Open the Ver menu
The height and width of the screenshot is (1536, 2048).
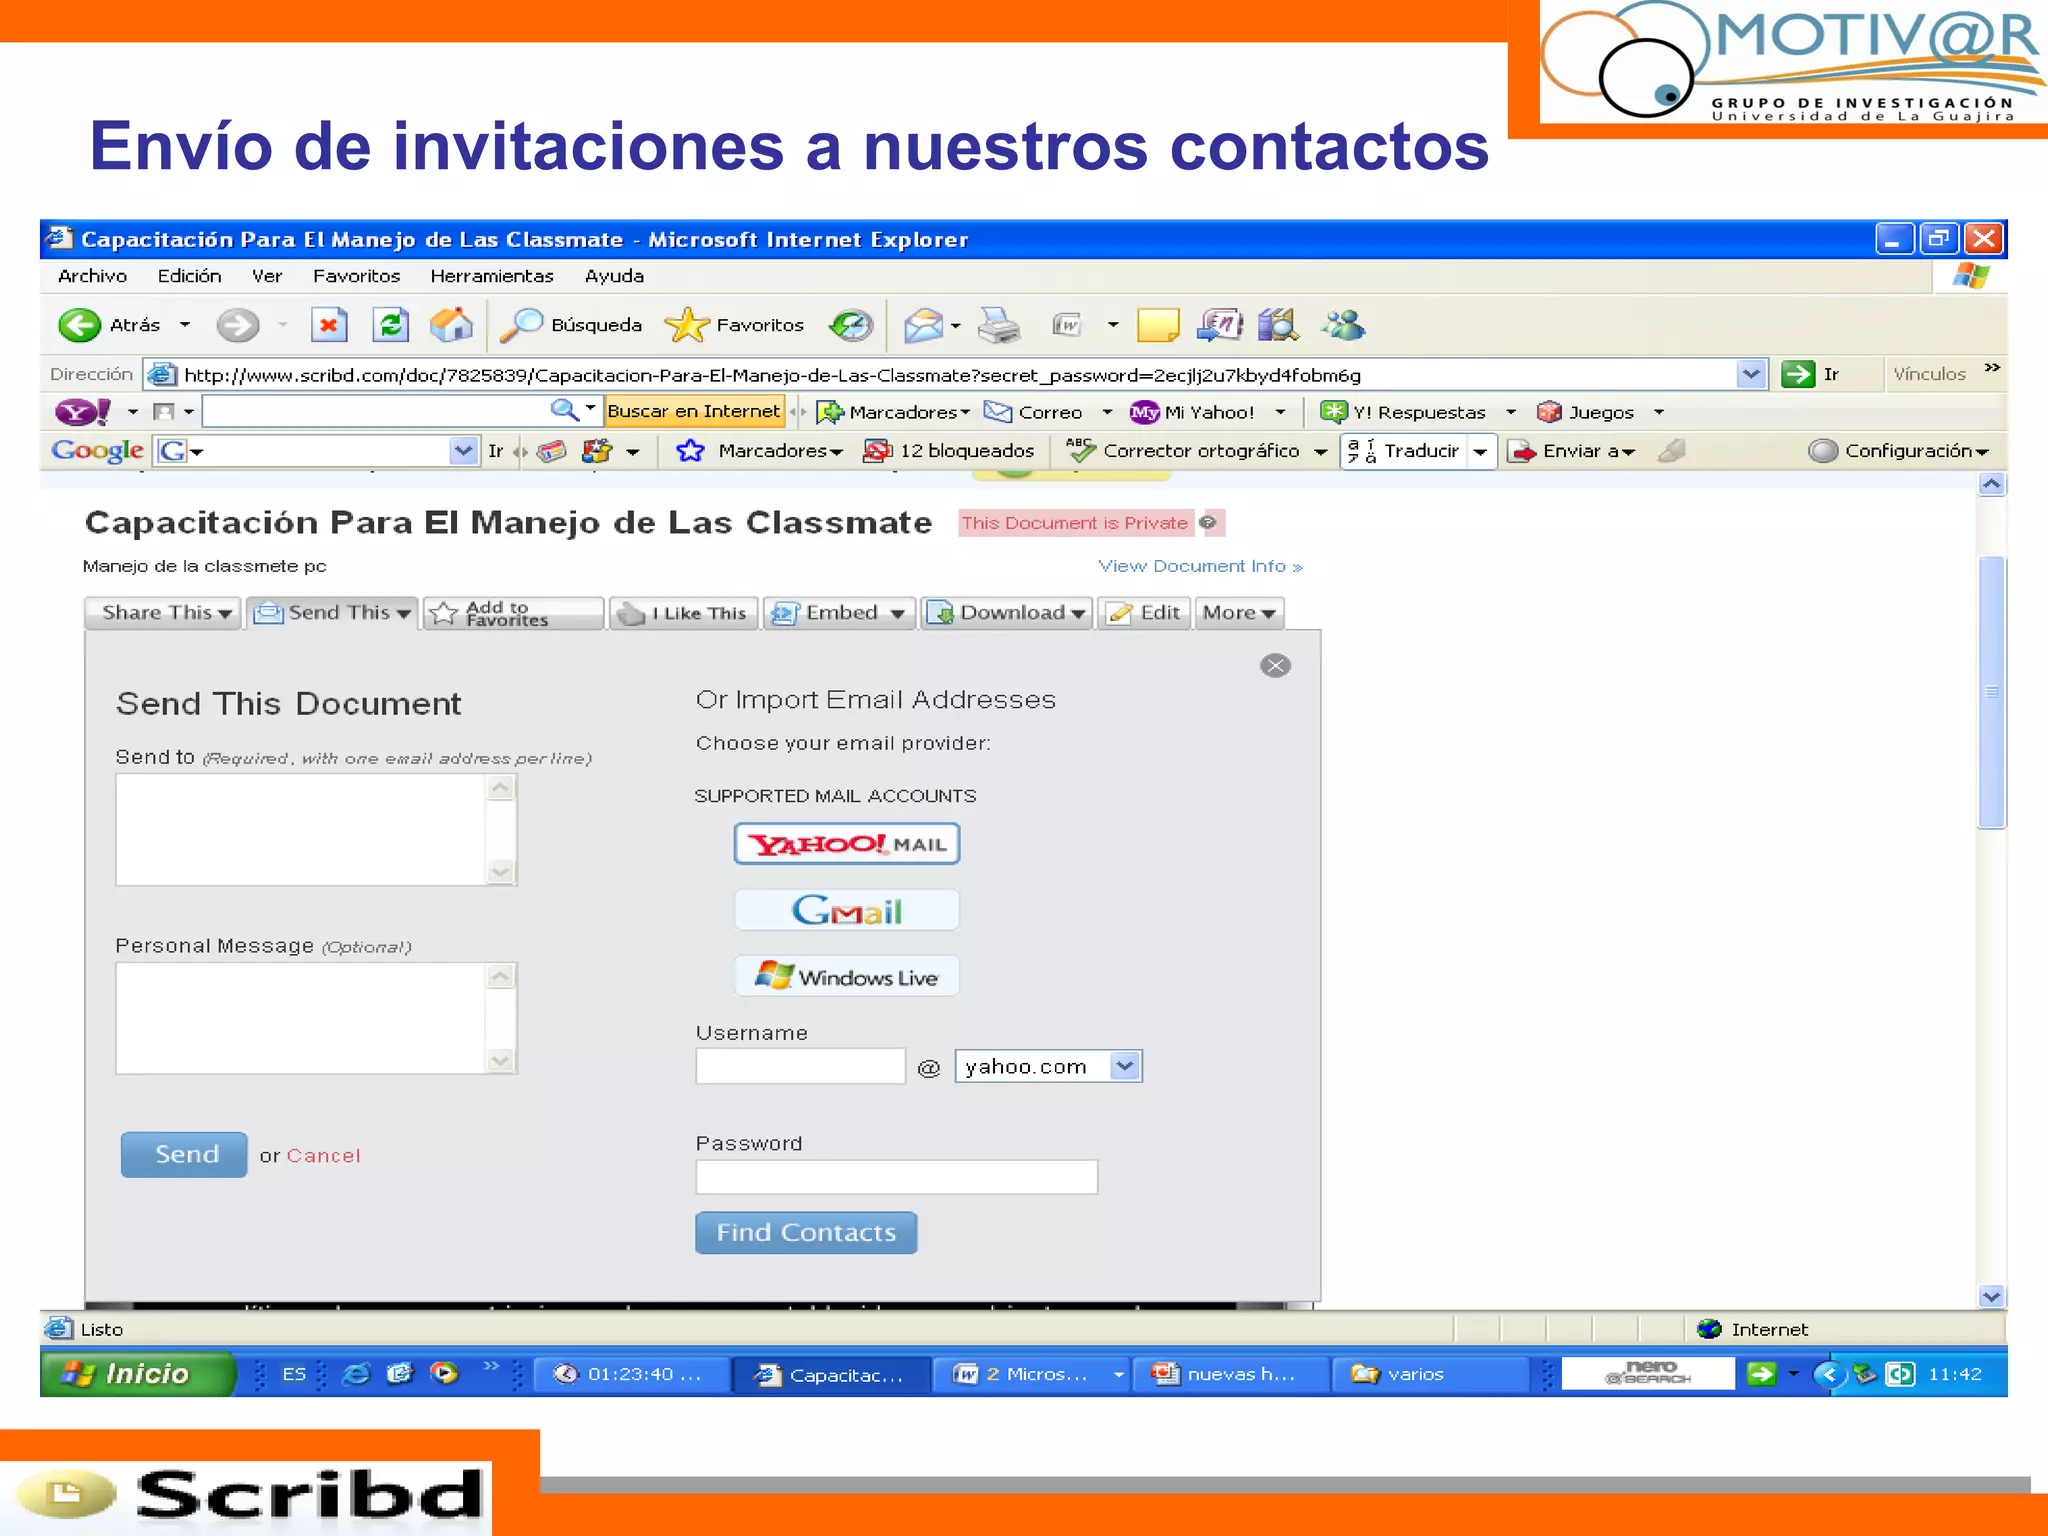pyautogui.click(x=267, y=276)
